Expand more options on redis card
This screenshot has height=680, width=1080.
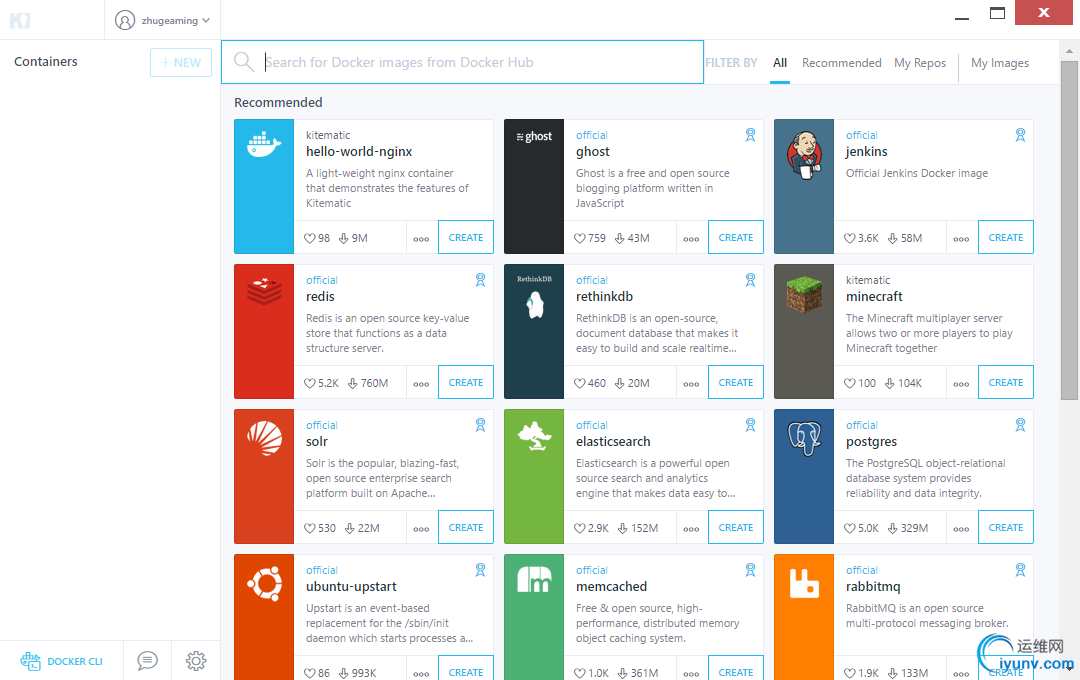pos(422,384)
